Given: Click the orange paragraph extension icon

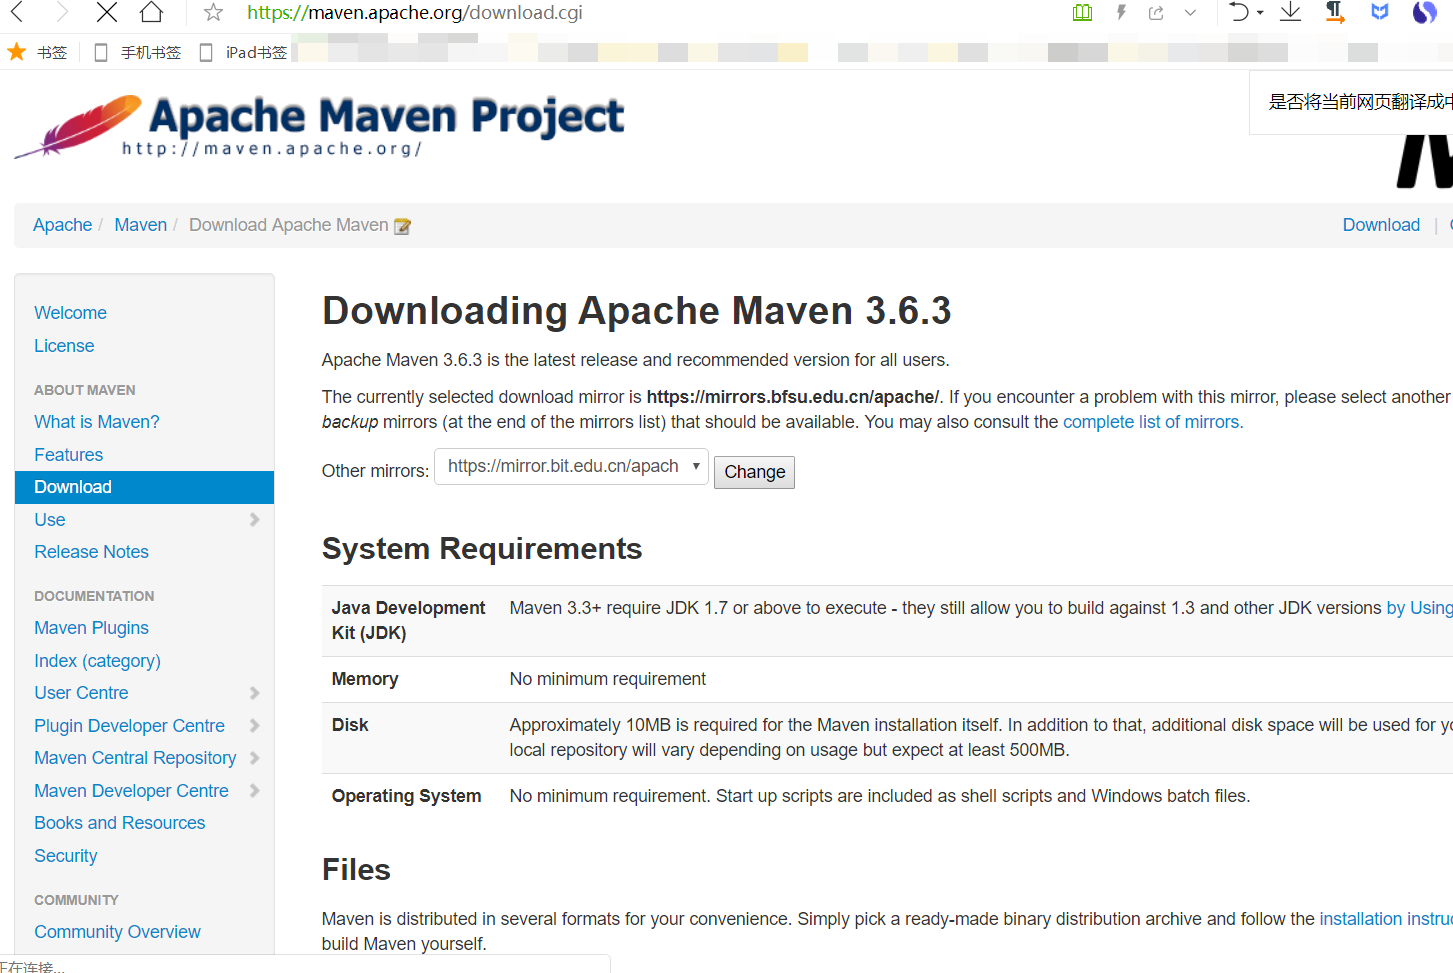Looking at the screenshot, I should point(1335,12).
